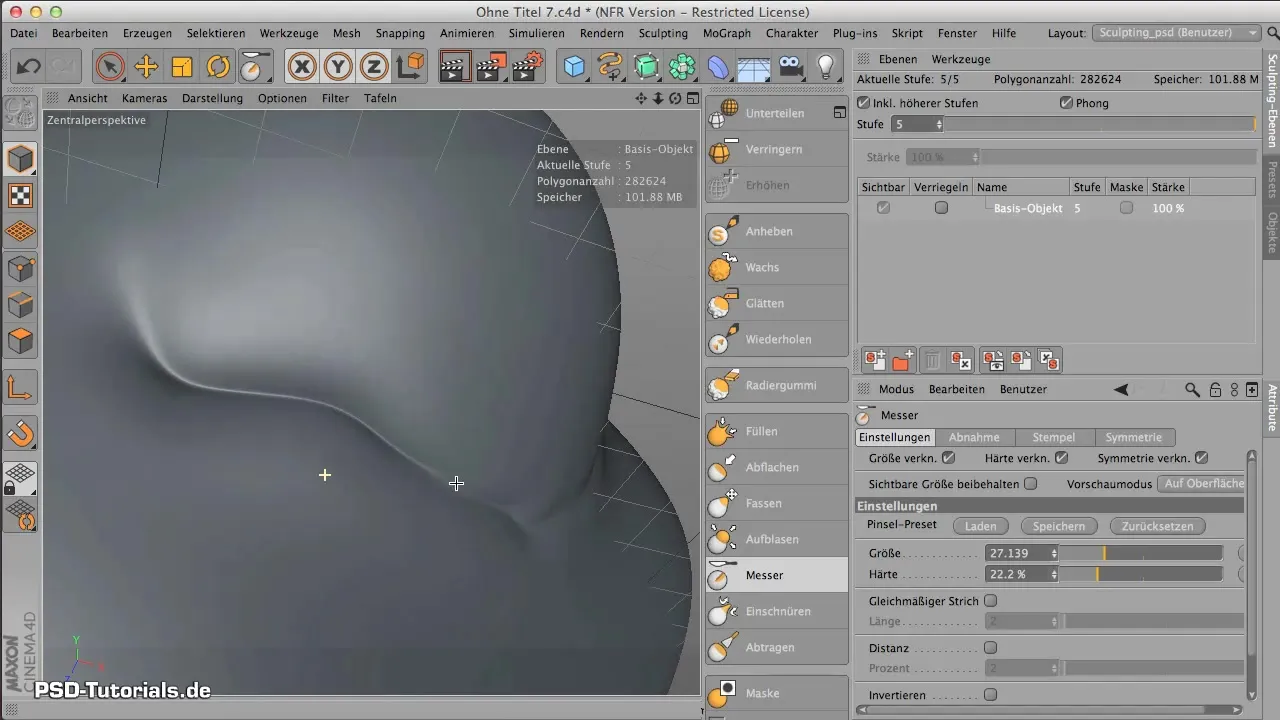The width and height of the screenshot is (1280, 720).
Task: Select the Abflachen flatten brush
Action: 776,467
